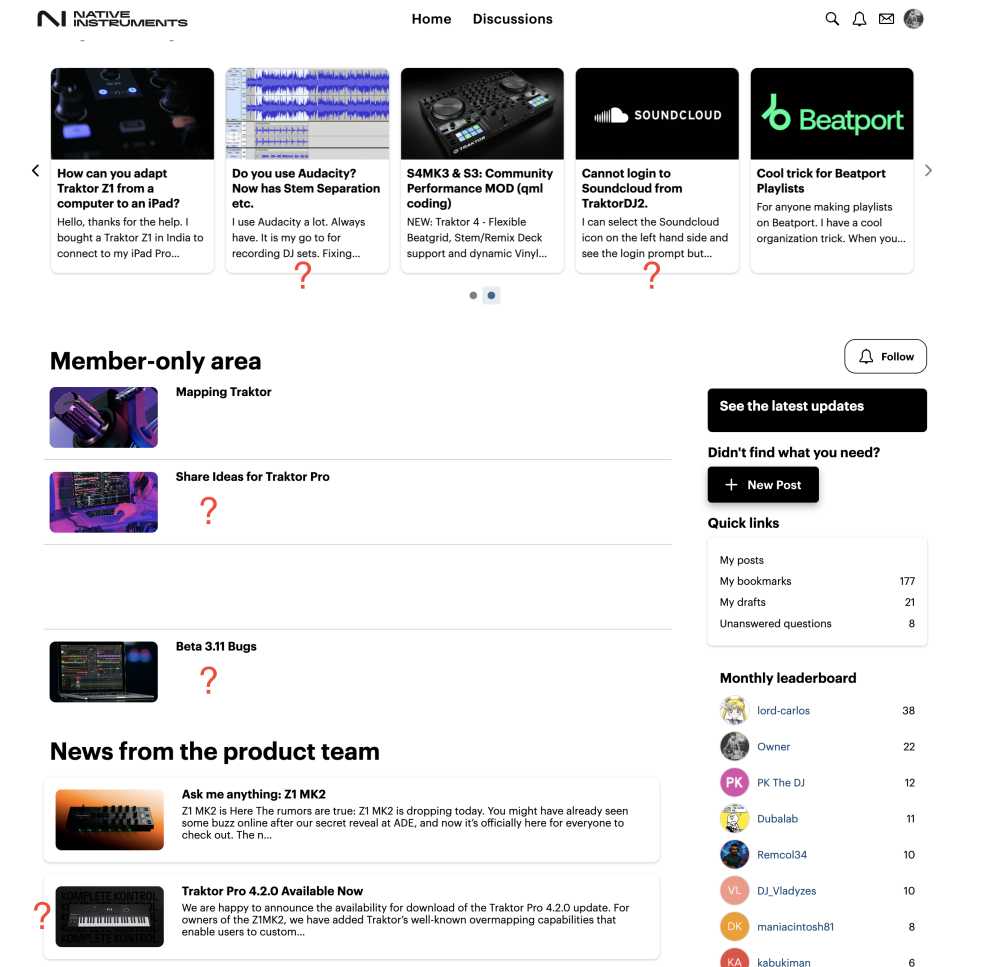Open Remcol34 leaderboard profile
The width and height of the screenshot is (1000, 967).
click(782, 855)
